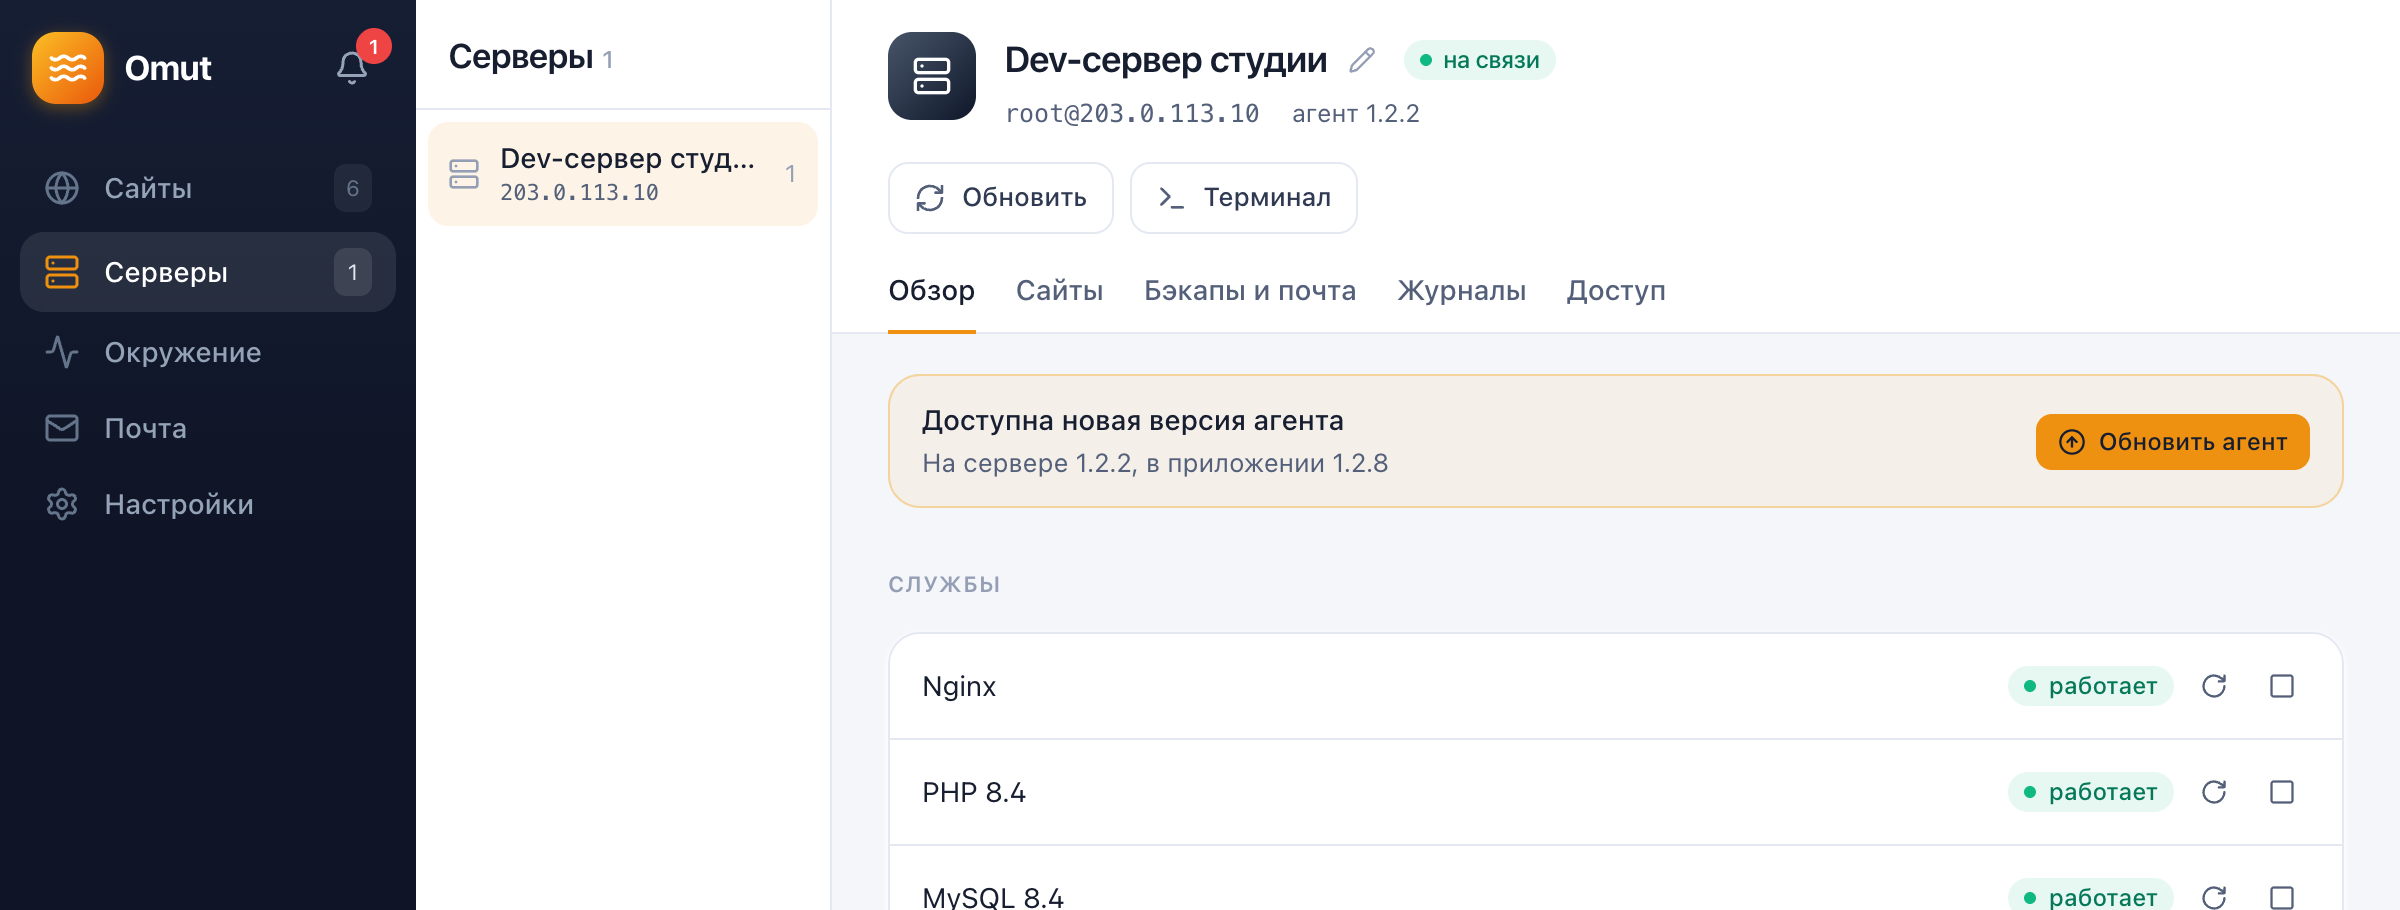This screenshot has height=910, width=2400.
Task: Click the Обновить button
Action: click(1001, 198)
